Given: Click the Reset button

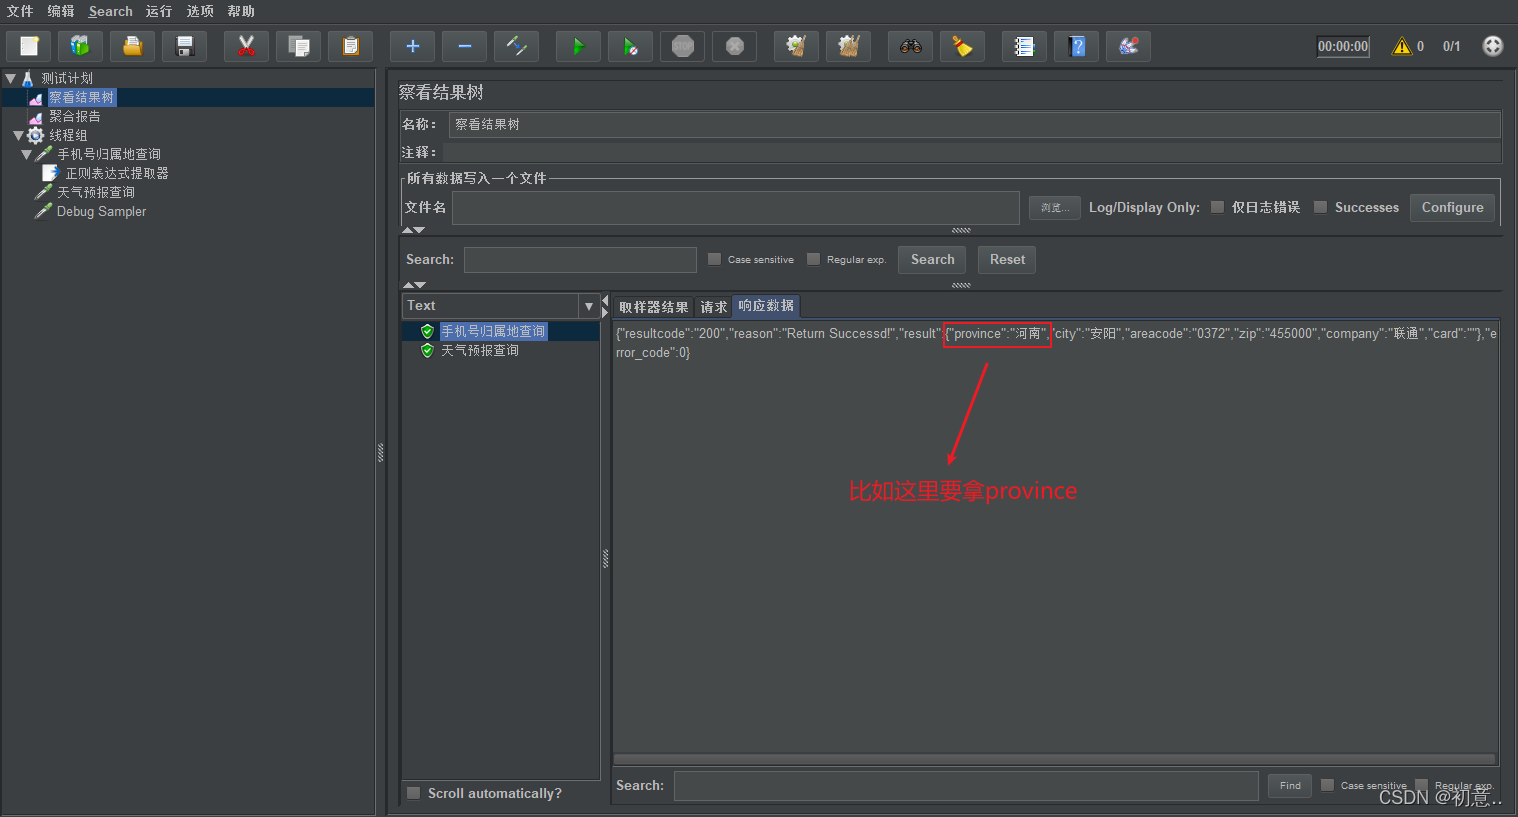Looking at the screenshot, I should coord(1007,259).
